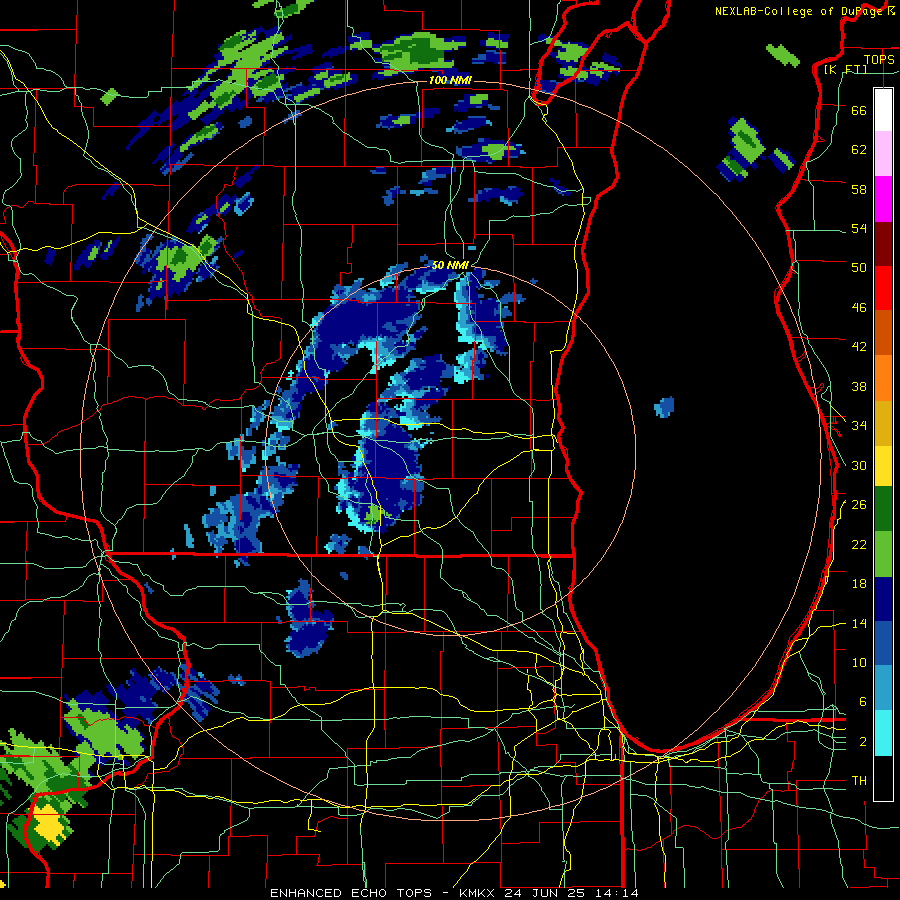Image resolution: width=900 pixels, height=900 pixels.
Task: Click the "66" scale label
Action: [859, 110]
